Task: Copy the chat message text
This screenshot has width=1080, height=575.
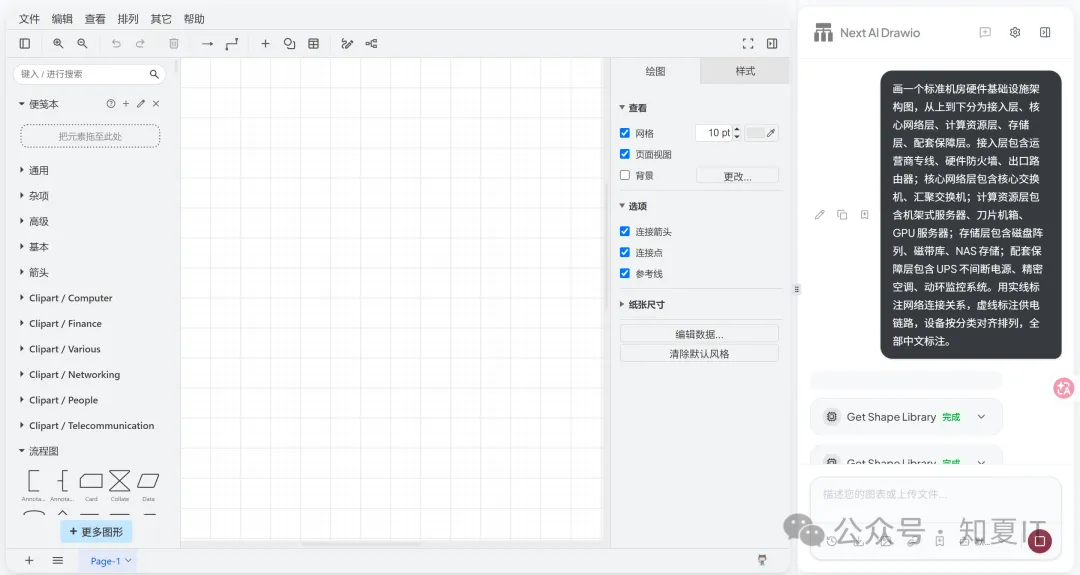Action: click(x=842, y=215)
